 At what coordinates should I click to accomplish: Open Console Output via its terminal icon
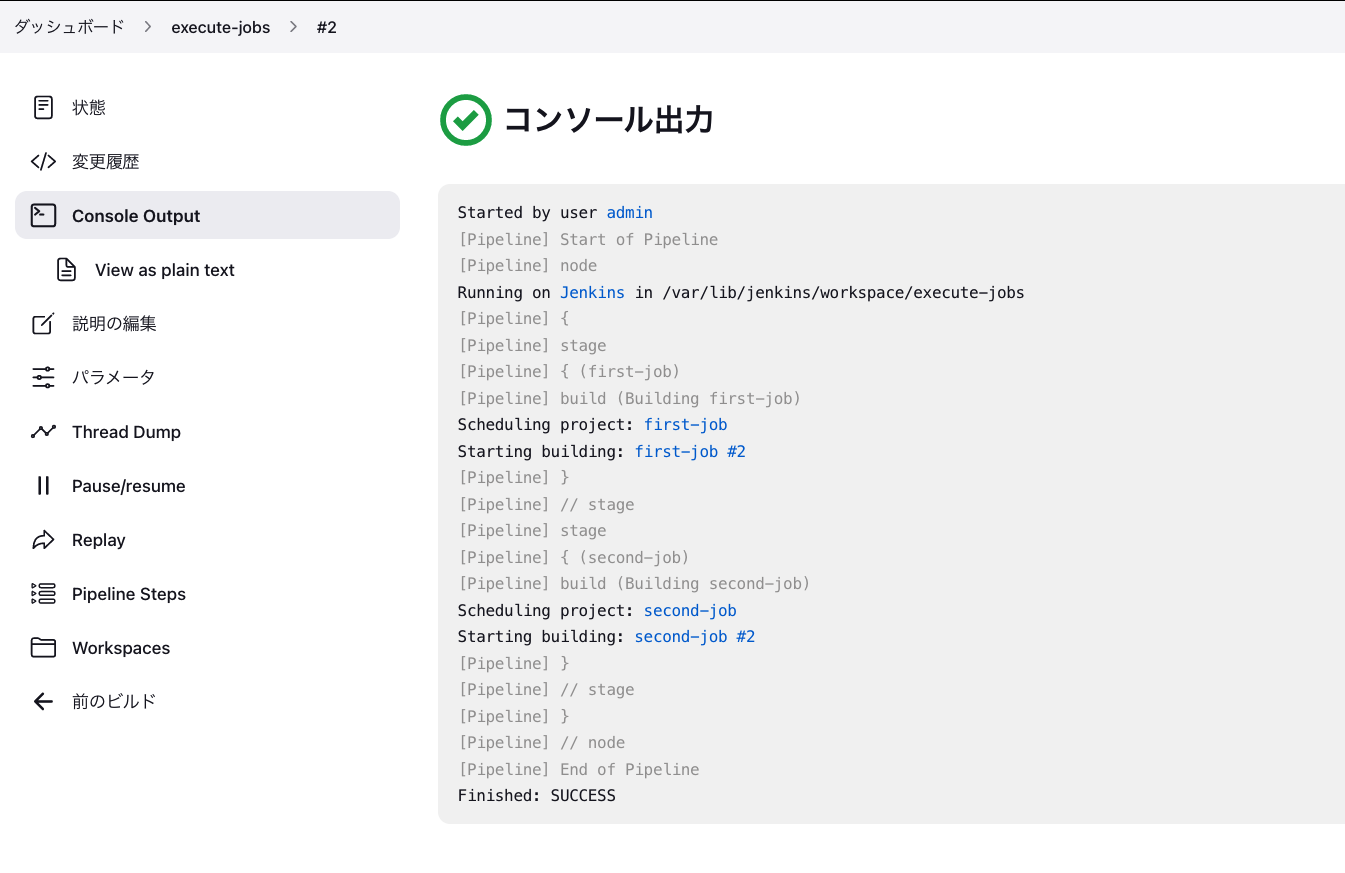point(42,215)
